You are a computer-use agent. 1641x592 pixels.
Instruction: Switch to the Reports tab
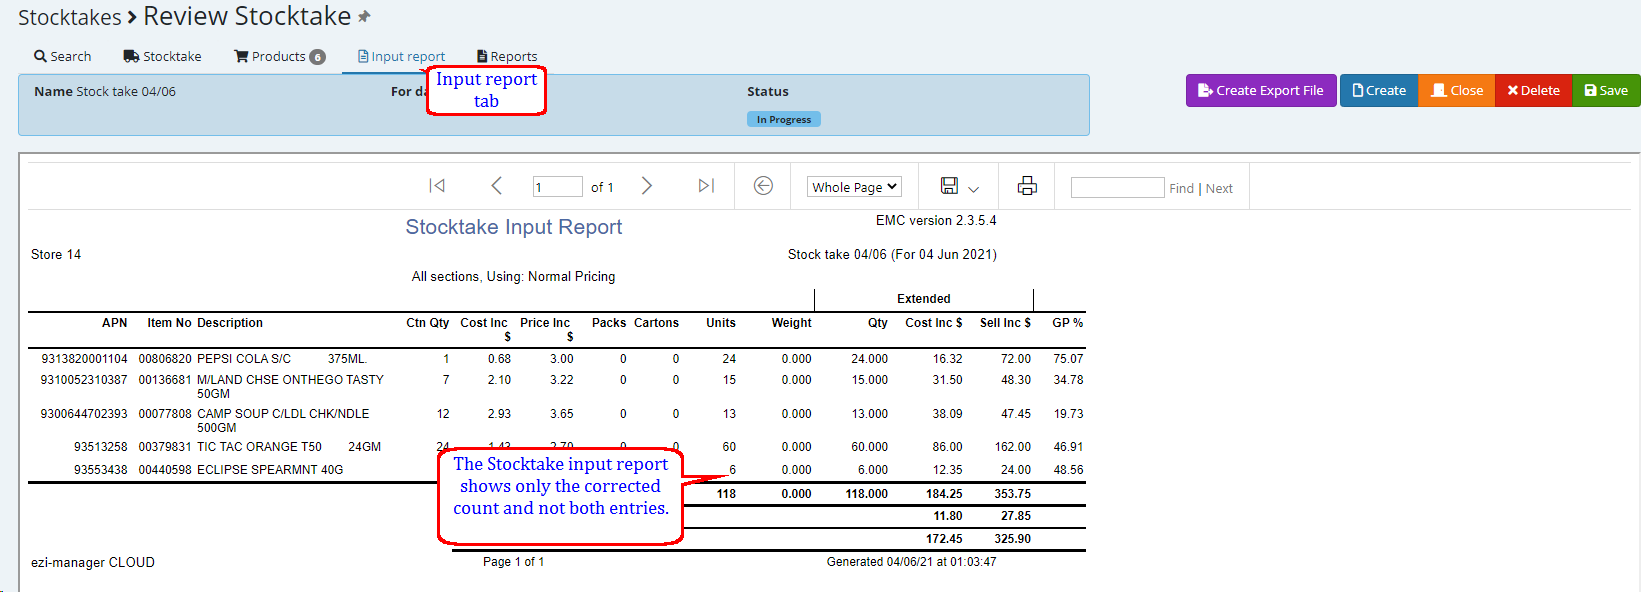507,57
